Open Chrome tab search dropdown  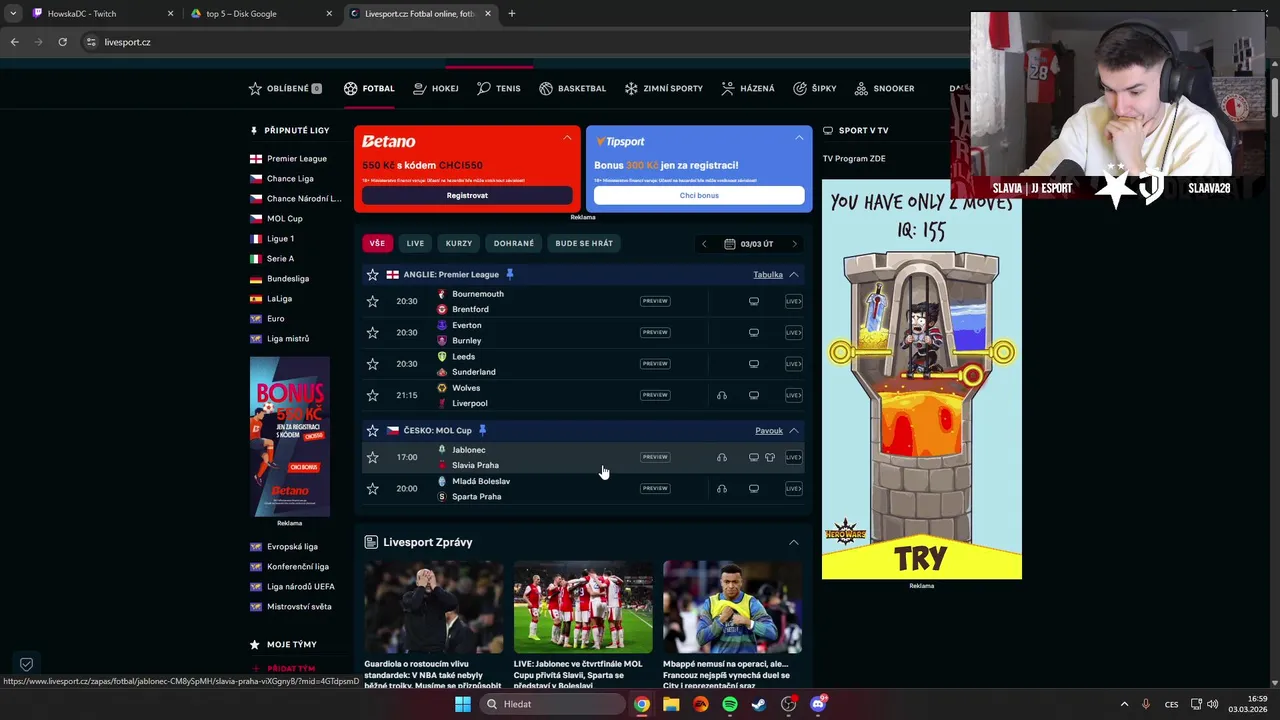click(13, 14)
